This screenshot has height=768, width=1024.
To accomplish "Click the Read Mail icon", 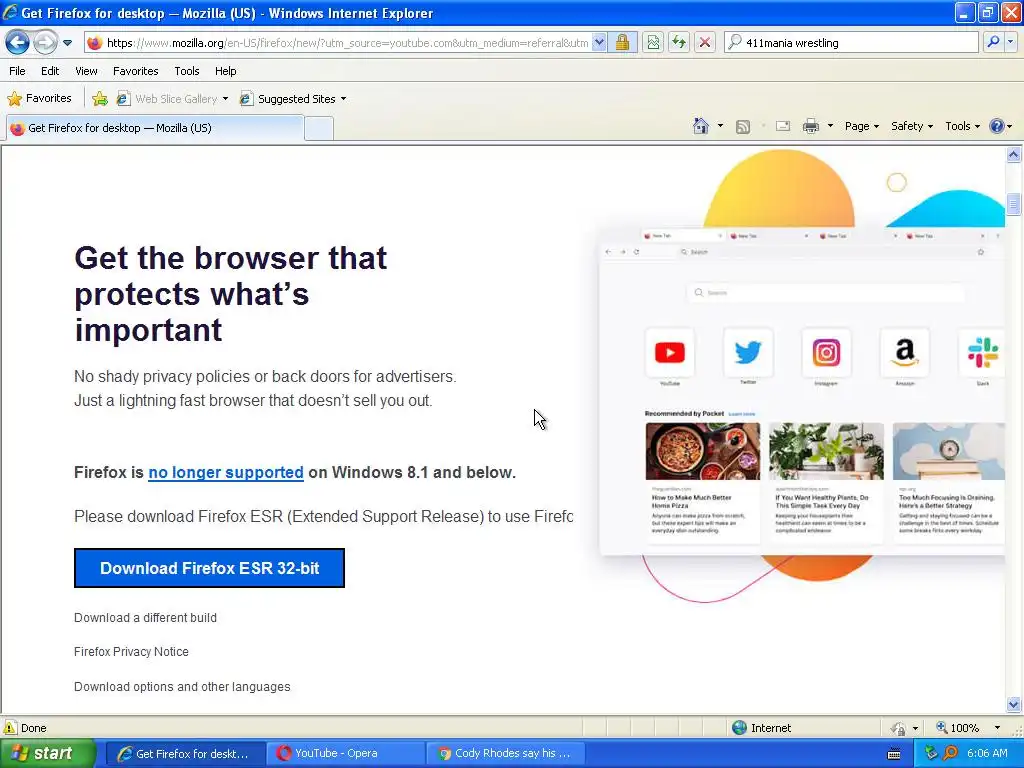I will coord(783,126).
